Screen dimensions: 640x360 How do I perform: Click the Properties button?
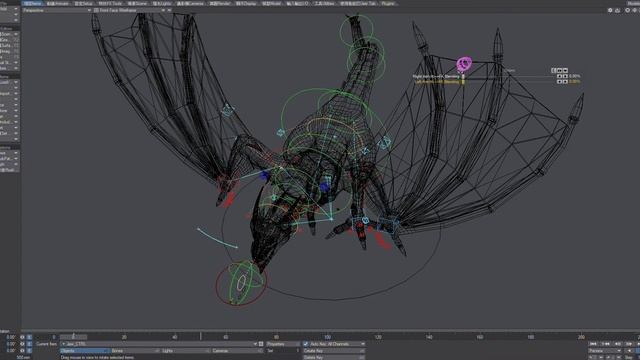[282, 344]
